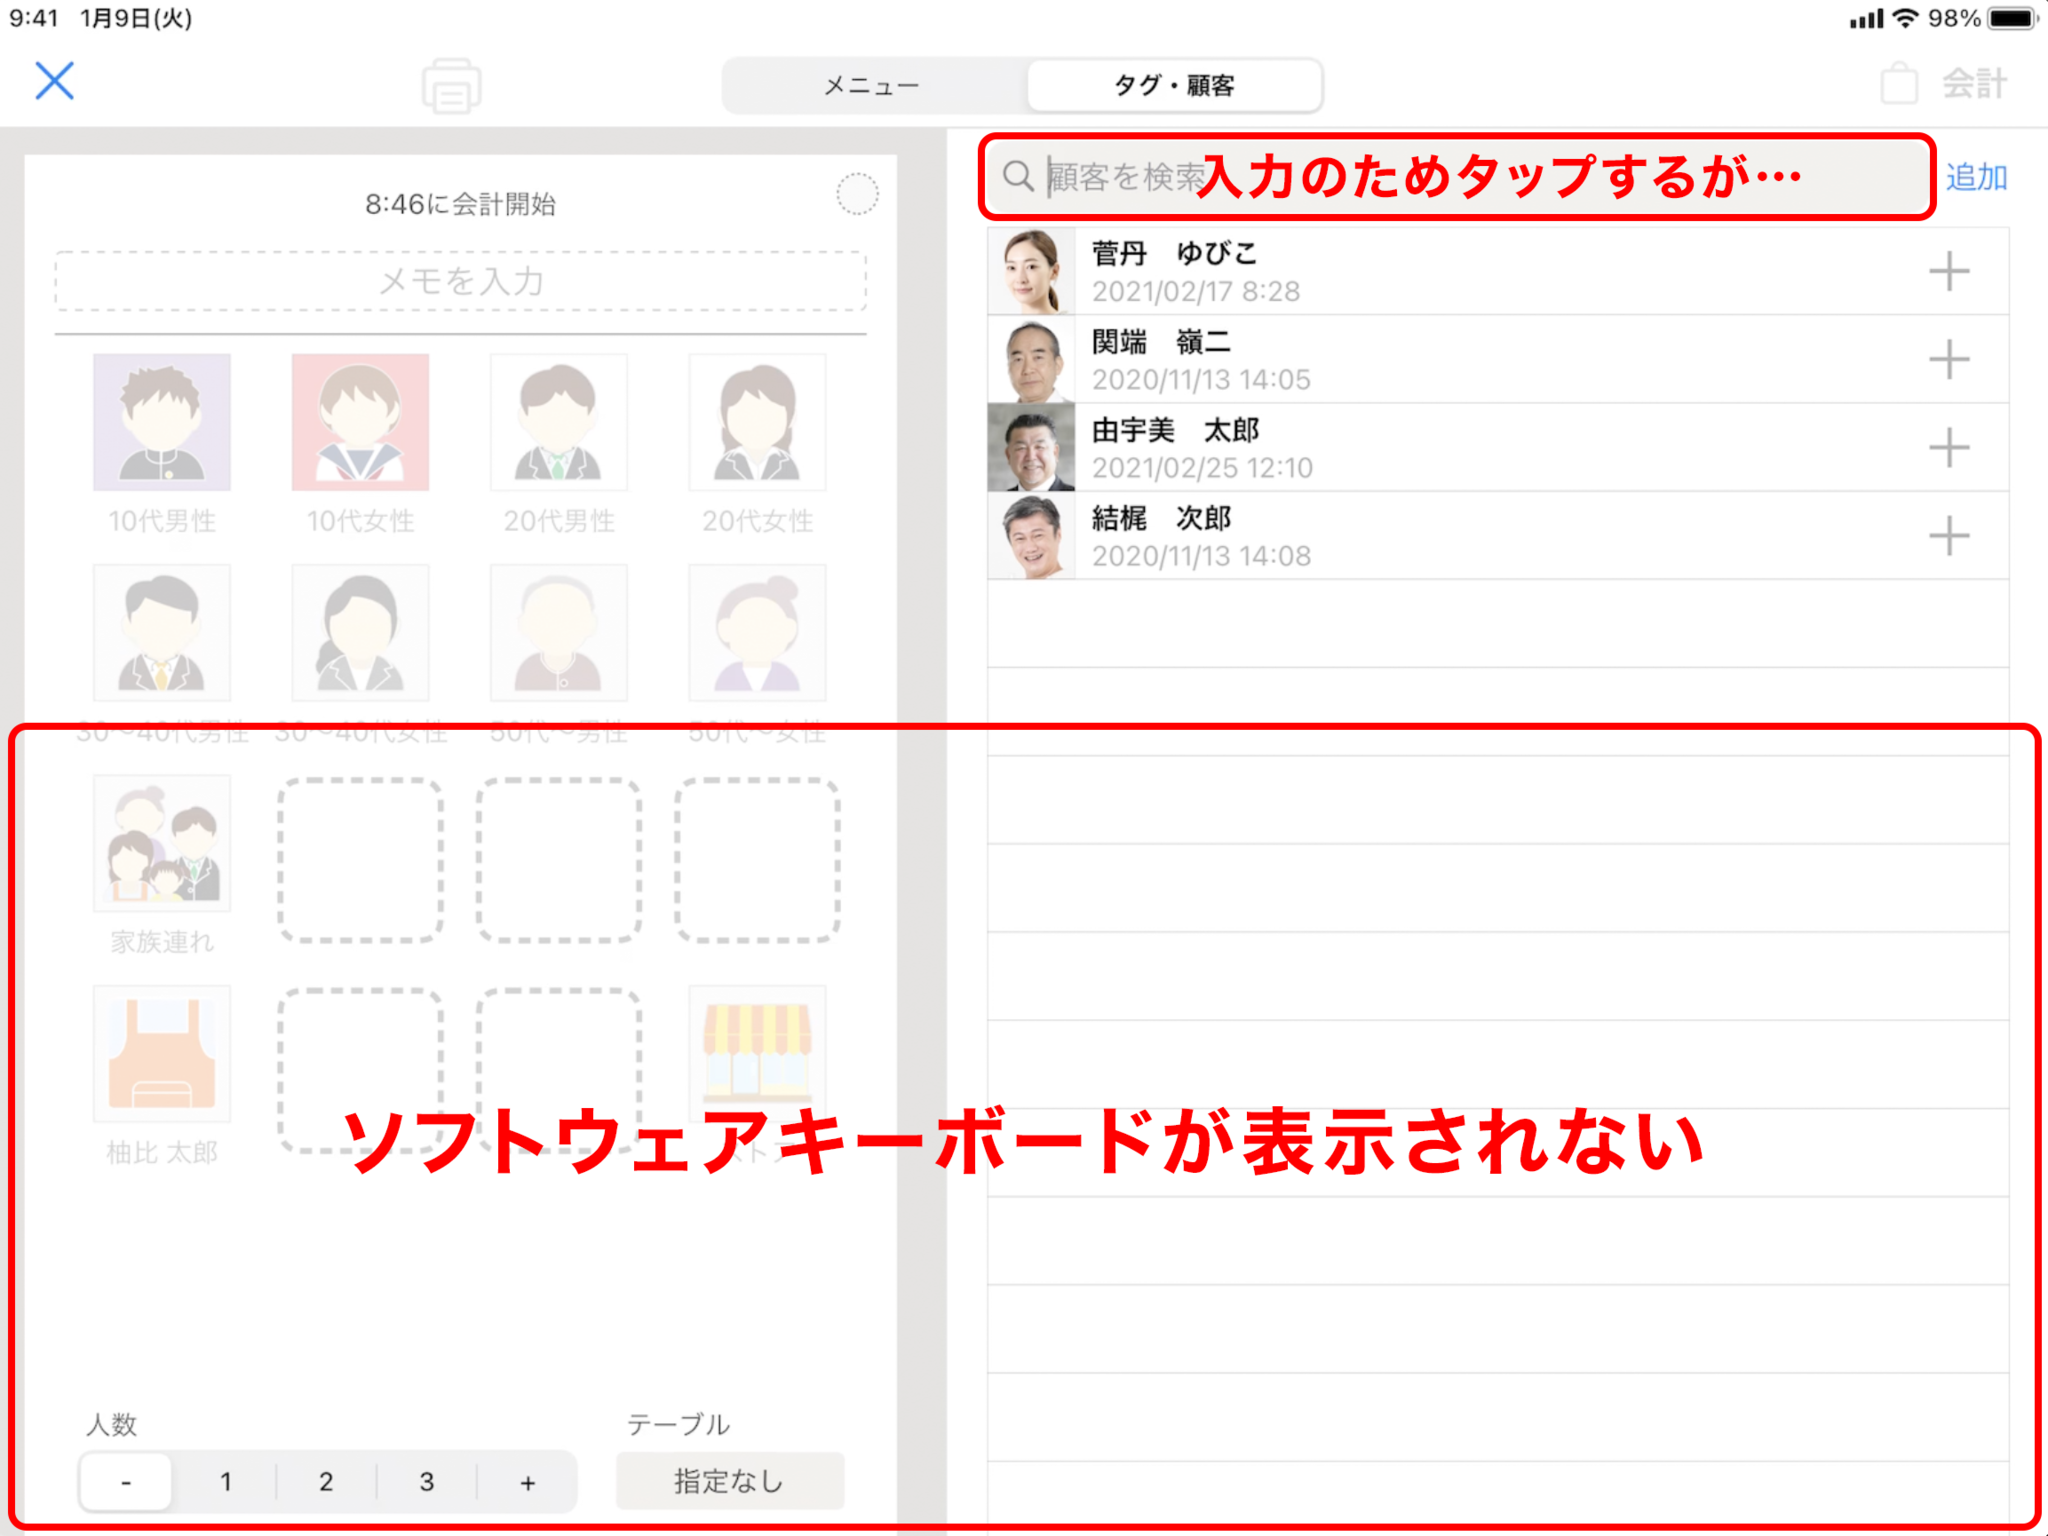Viewport: 2048px width, 1536px height.
Task: Tap date 2021/02/25 12:10
Action: tap(1202, 467)
